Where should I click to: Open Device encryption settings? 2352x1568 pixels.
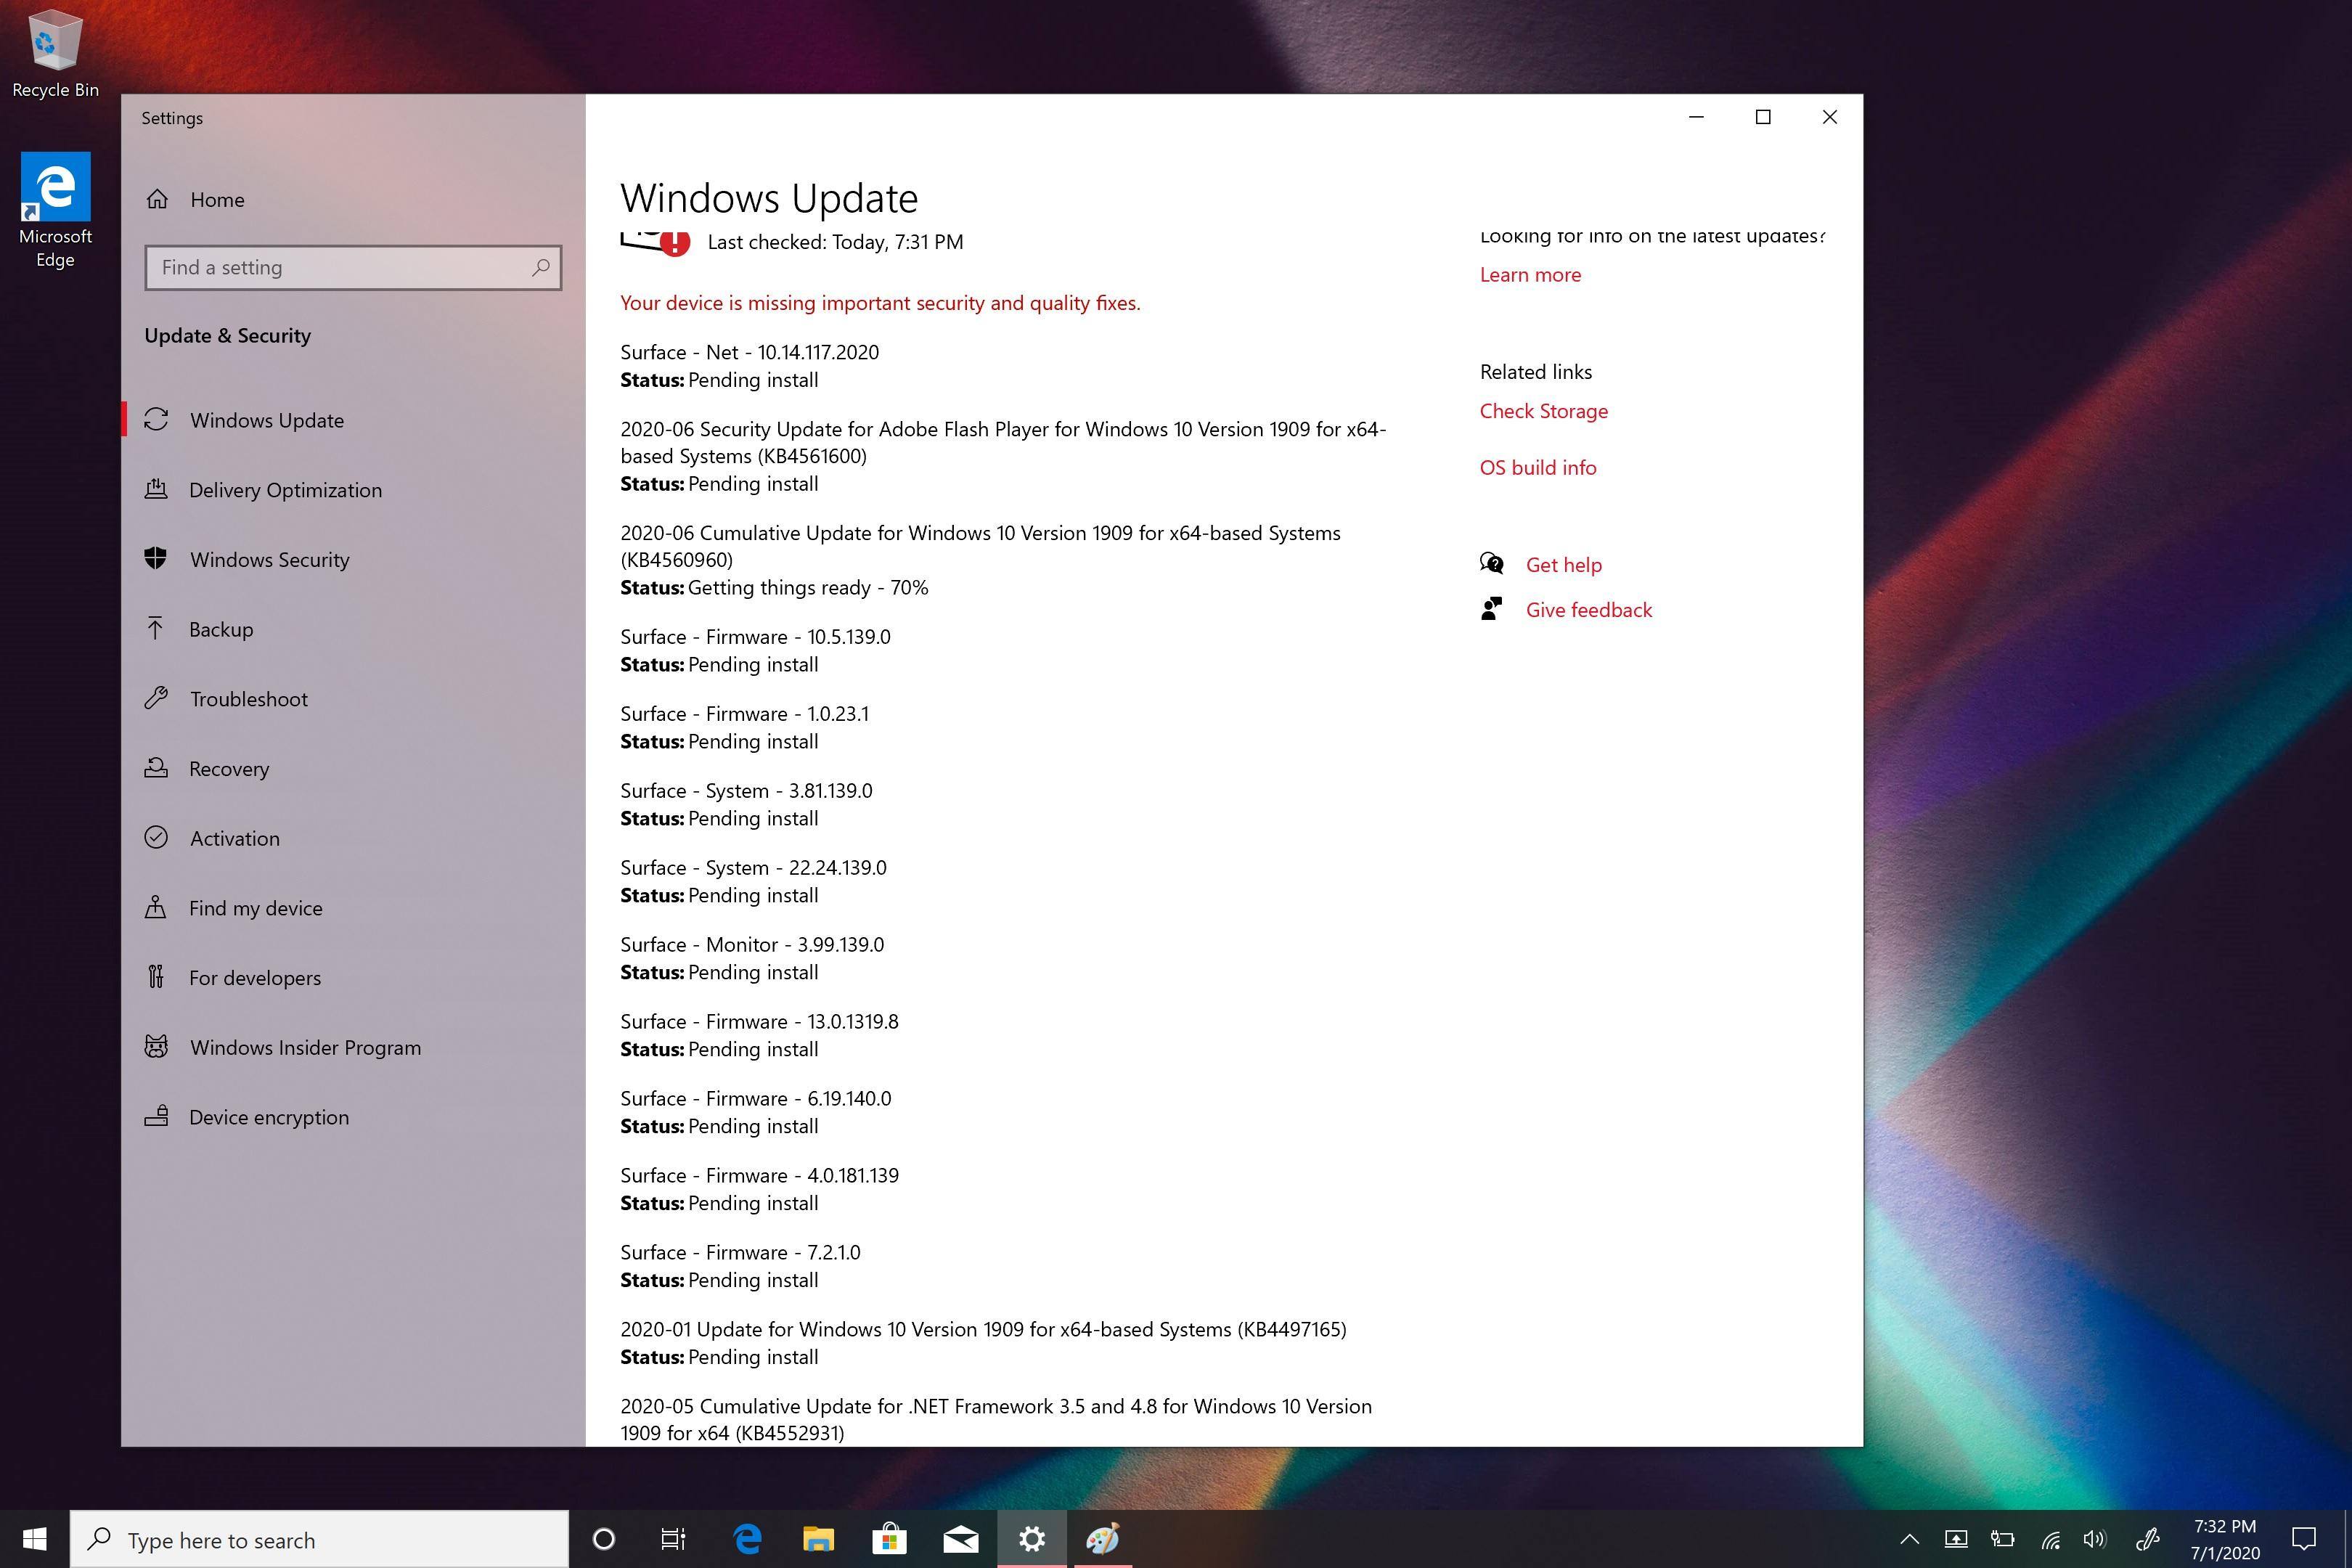point(269,1117)
